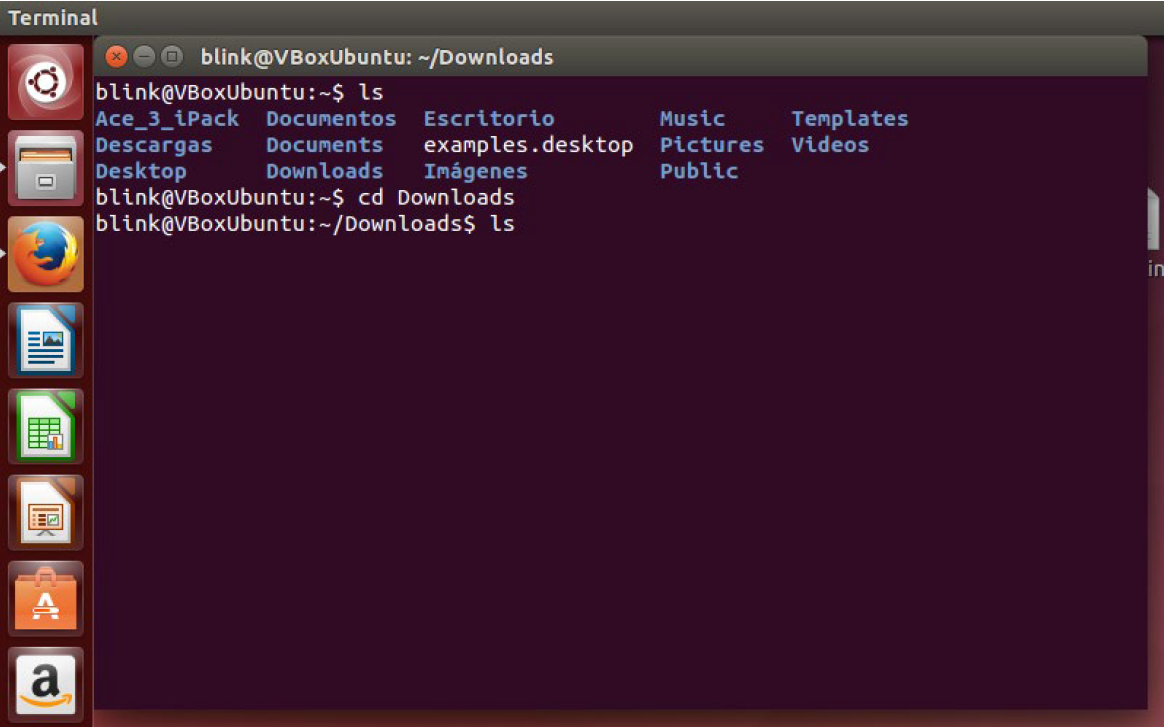Screen dimensions: 1164x727
Task: Click the Public directory entry
Action: click(x=698, y=171)
